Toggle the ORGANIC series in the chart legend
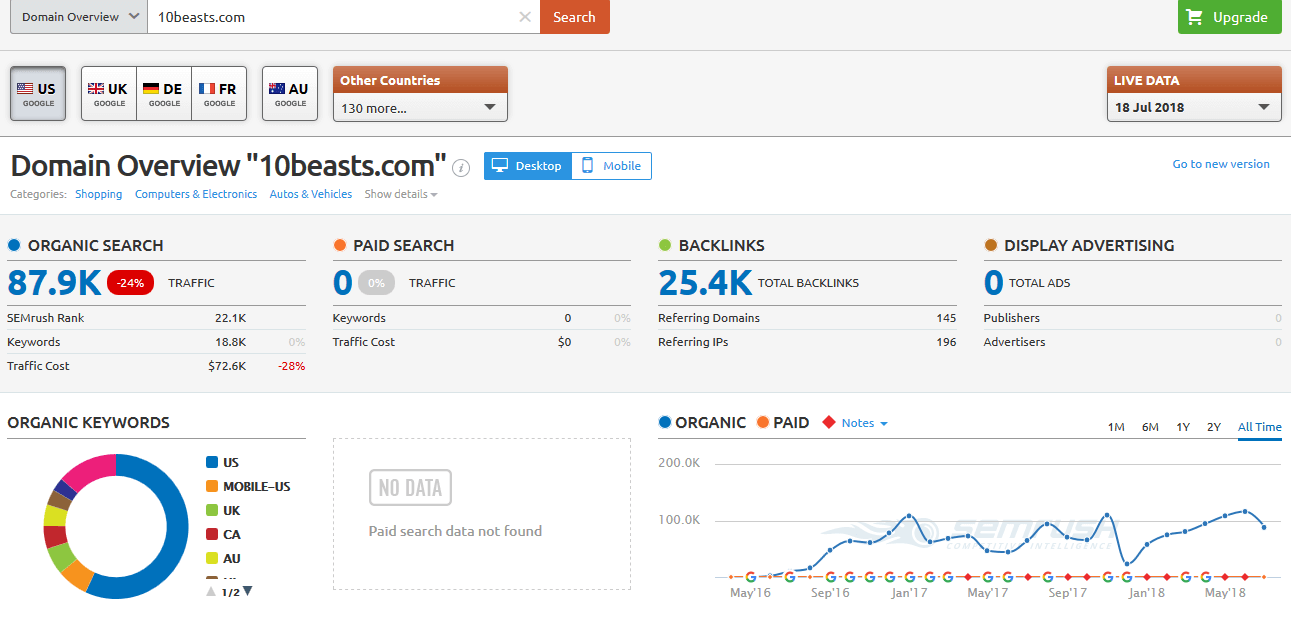The image size is (1291, 618). (x=702, y=423)
